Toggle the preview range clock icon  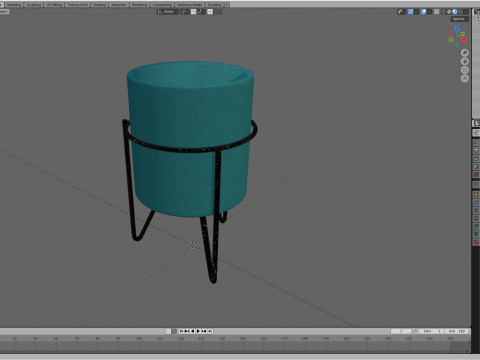pos(415,331)
